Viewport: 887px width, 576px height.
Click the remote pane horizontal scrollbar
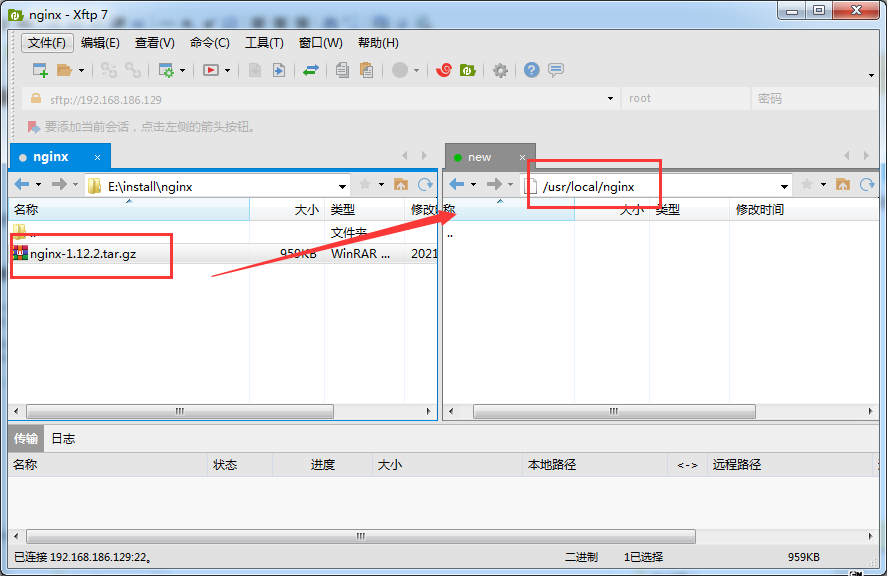(614, 411)
